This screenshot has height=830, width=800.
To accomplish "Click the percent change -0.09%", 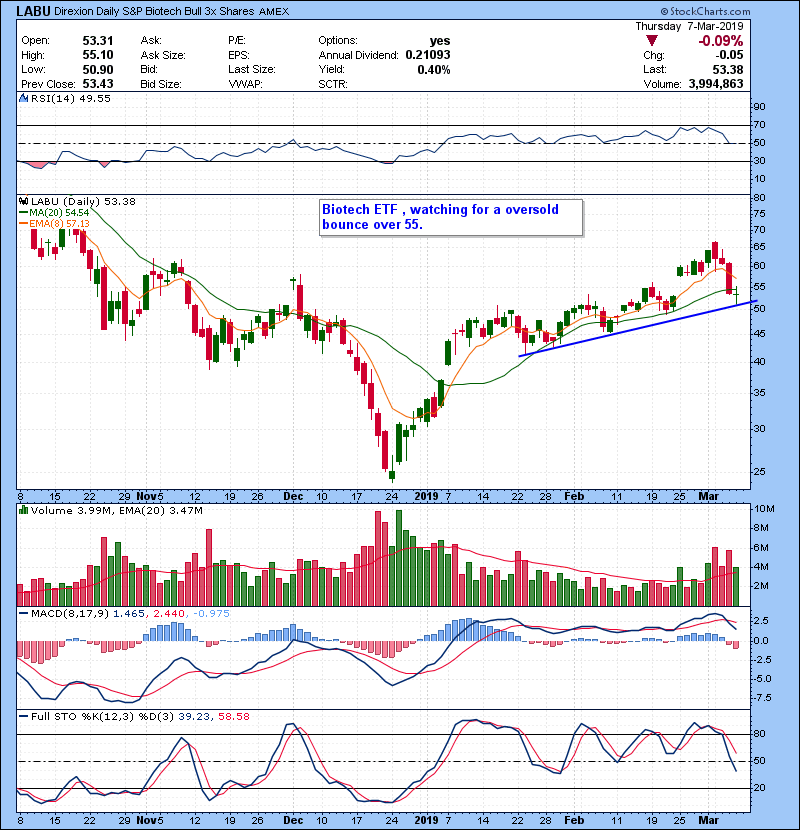I will click(721, 41).
